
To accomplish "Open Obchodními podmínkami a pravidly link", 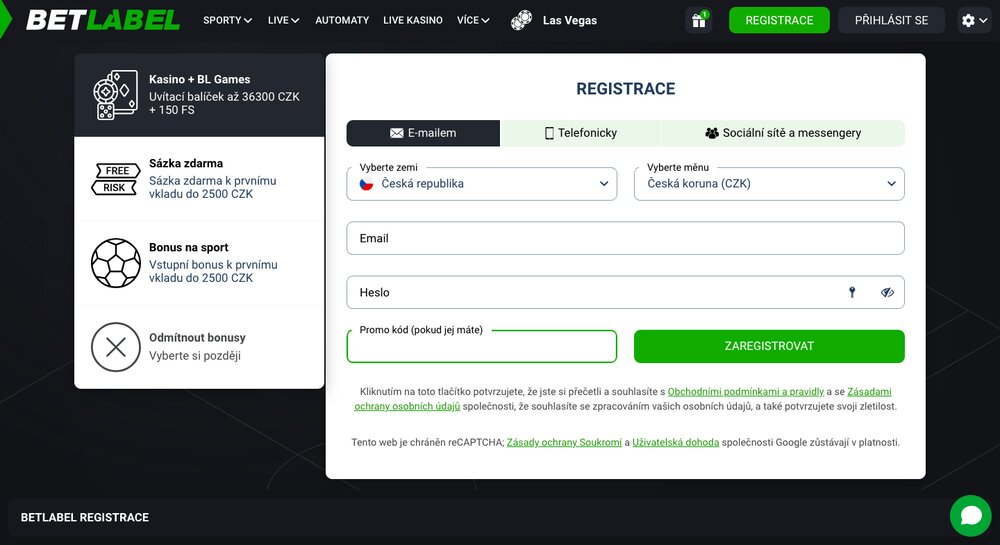I will 746,391.
